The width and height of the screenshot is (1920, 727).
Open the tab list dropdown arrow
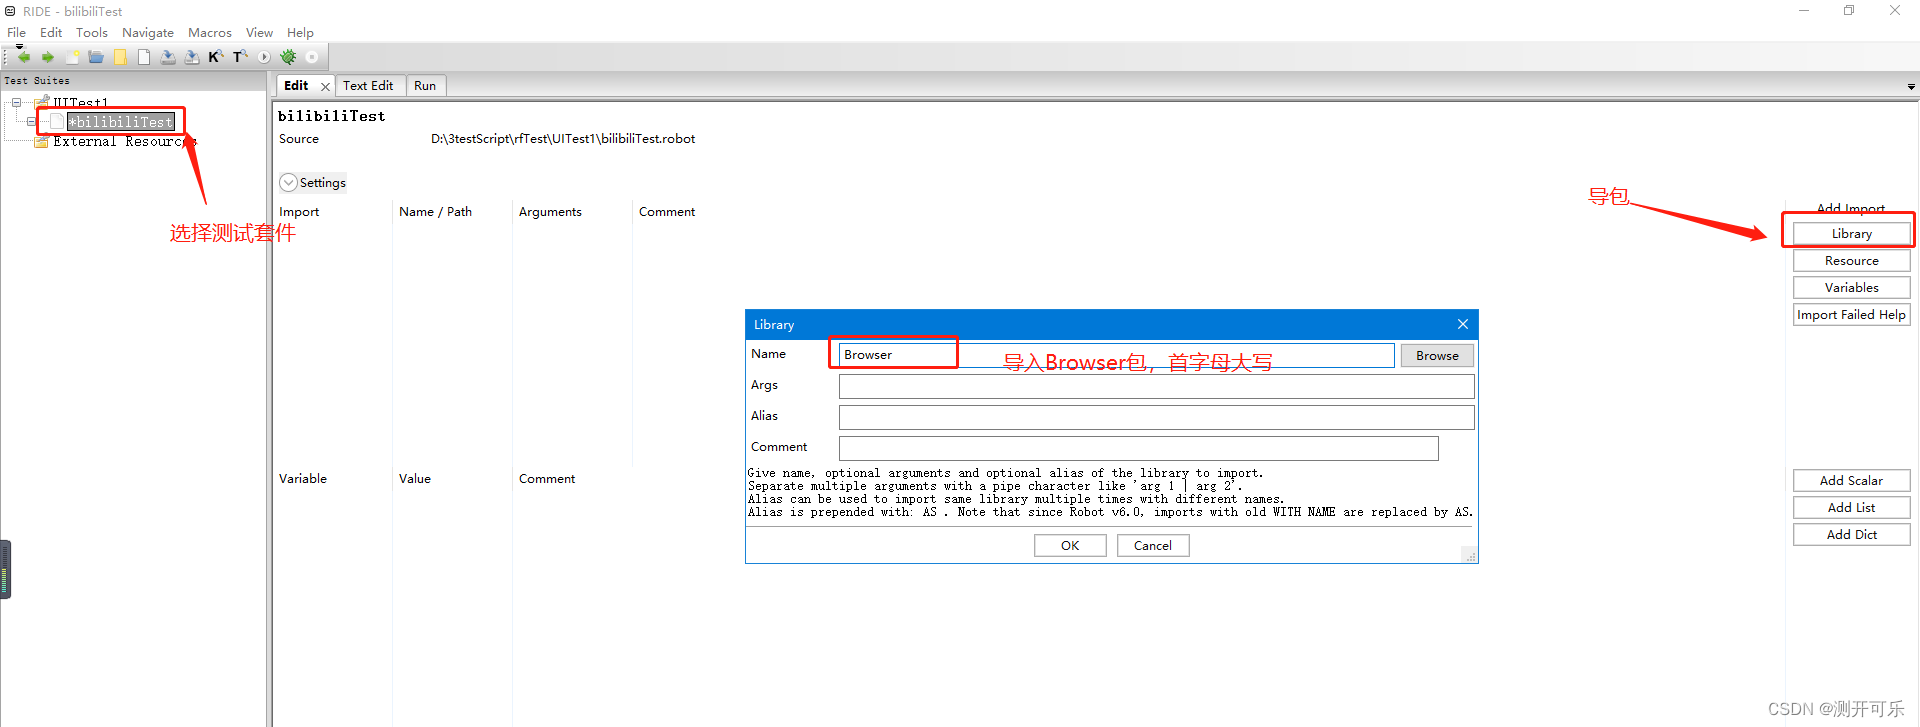coord(1911,87)
